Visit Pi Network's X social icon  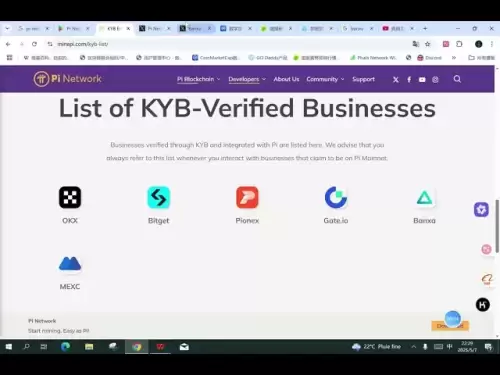[396, 80]
